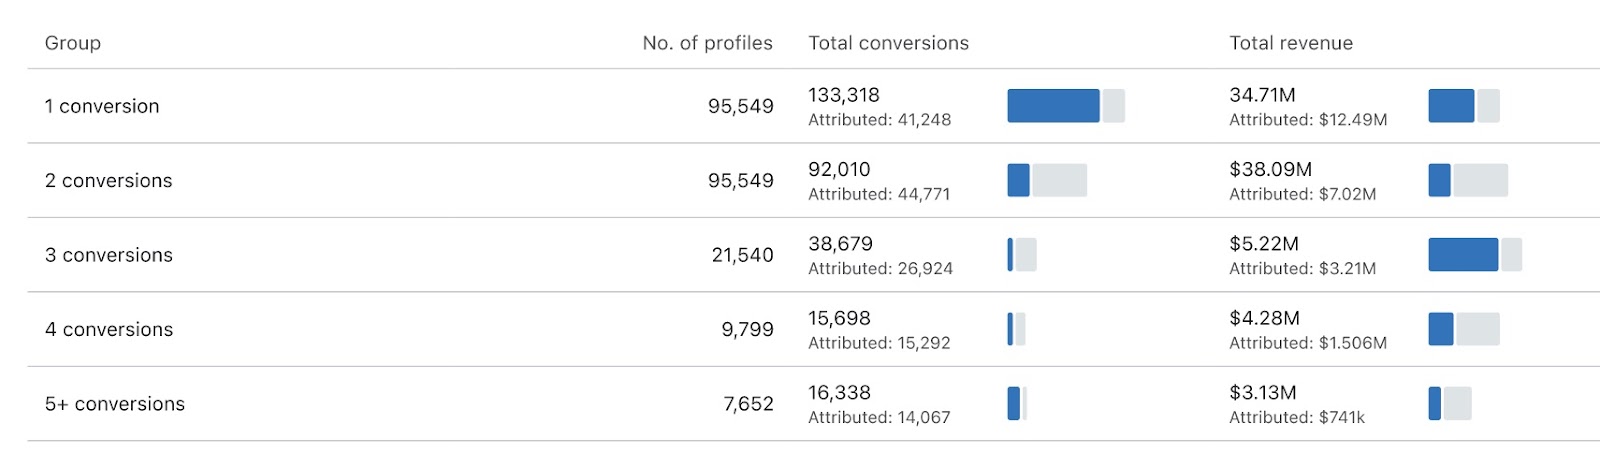
Task: Click the Total revenue column header
Action: click(1290, 43)
